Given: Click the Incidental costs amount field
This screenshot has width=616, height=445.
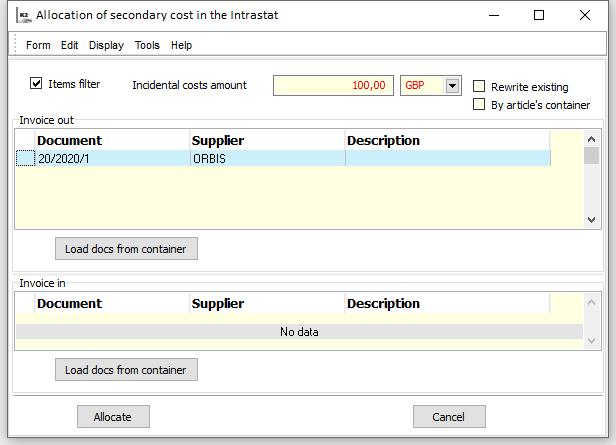Looking at the screenshot, I should [333, 86].
